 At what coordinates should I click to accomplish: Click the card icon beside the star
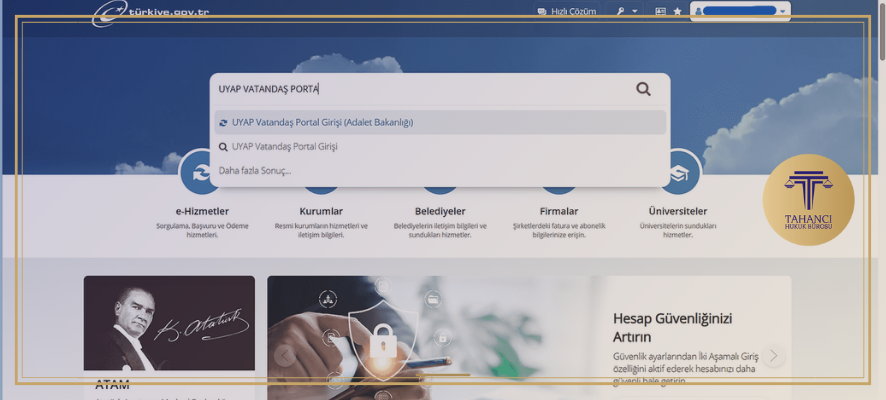pyautogui.click(x=660, y=12)
